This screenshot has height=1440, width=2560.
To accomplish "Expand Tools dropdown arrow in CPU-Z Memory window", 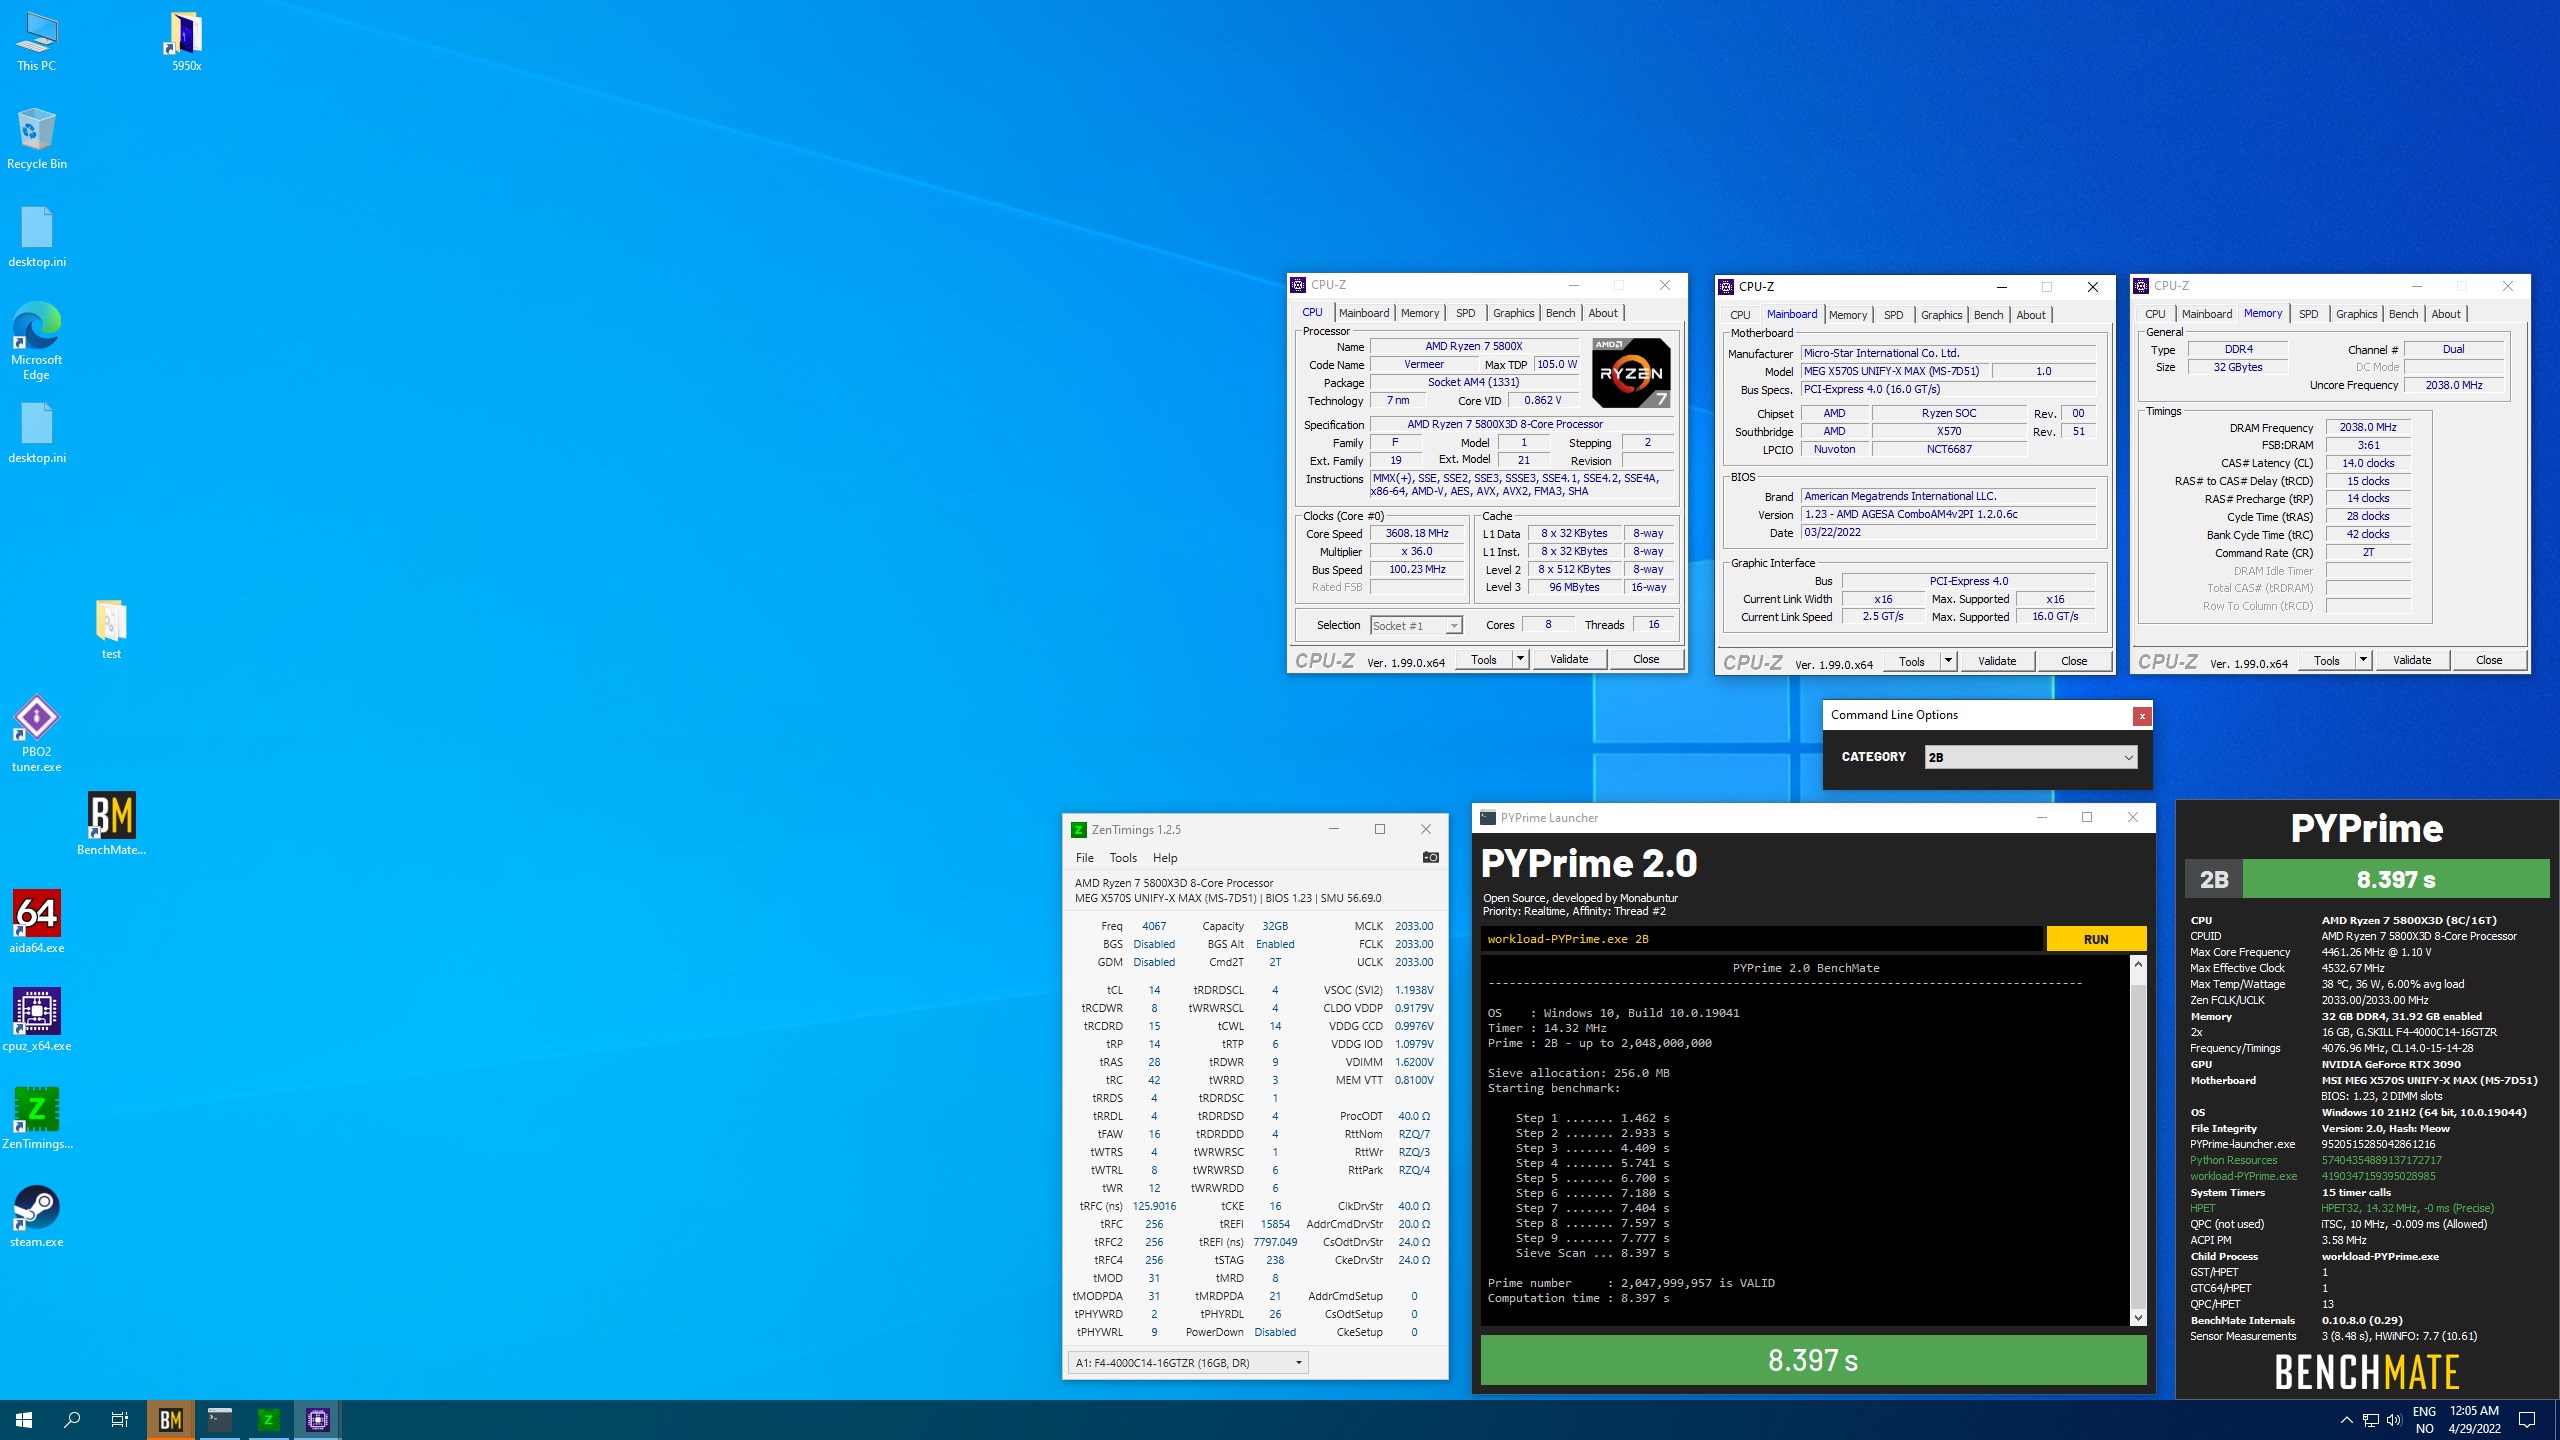I will 2363,660.
